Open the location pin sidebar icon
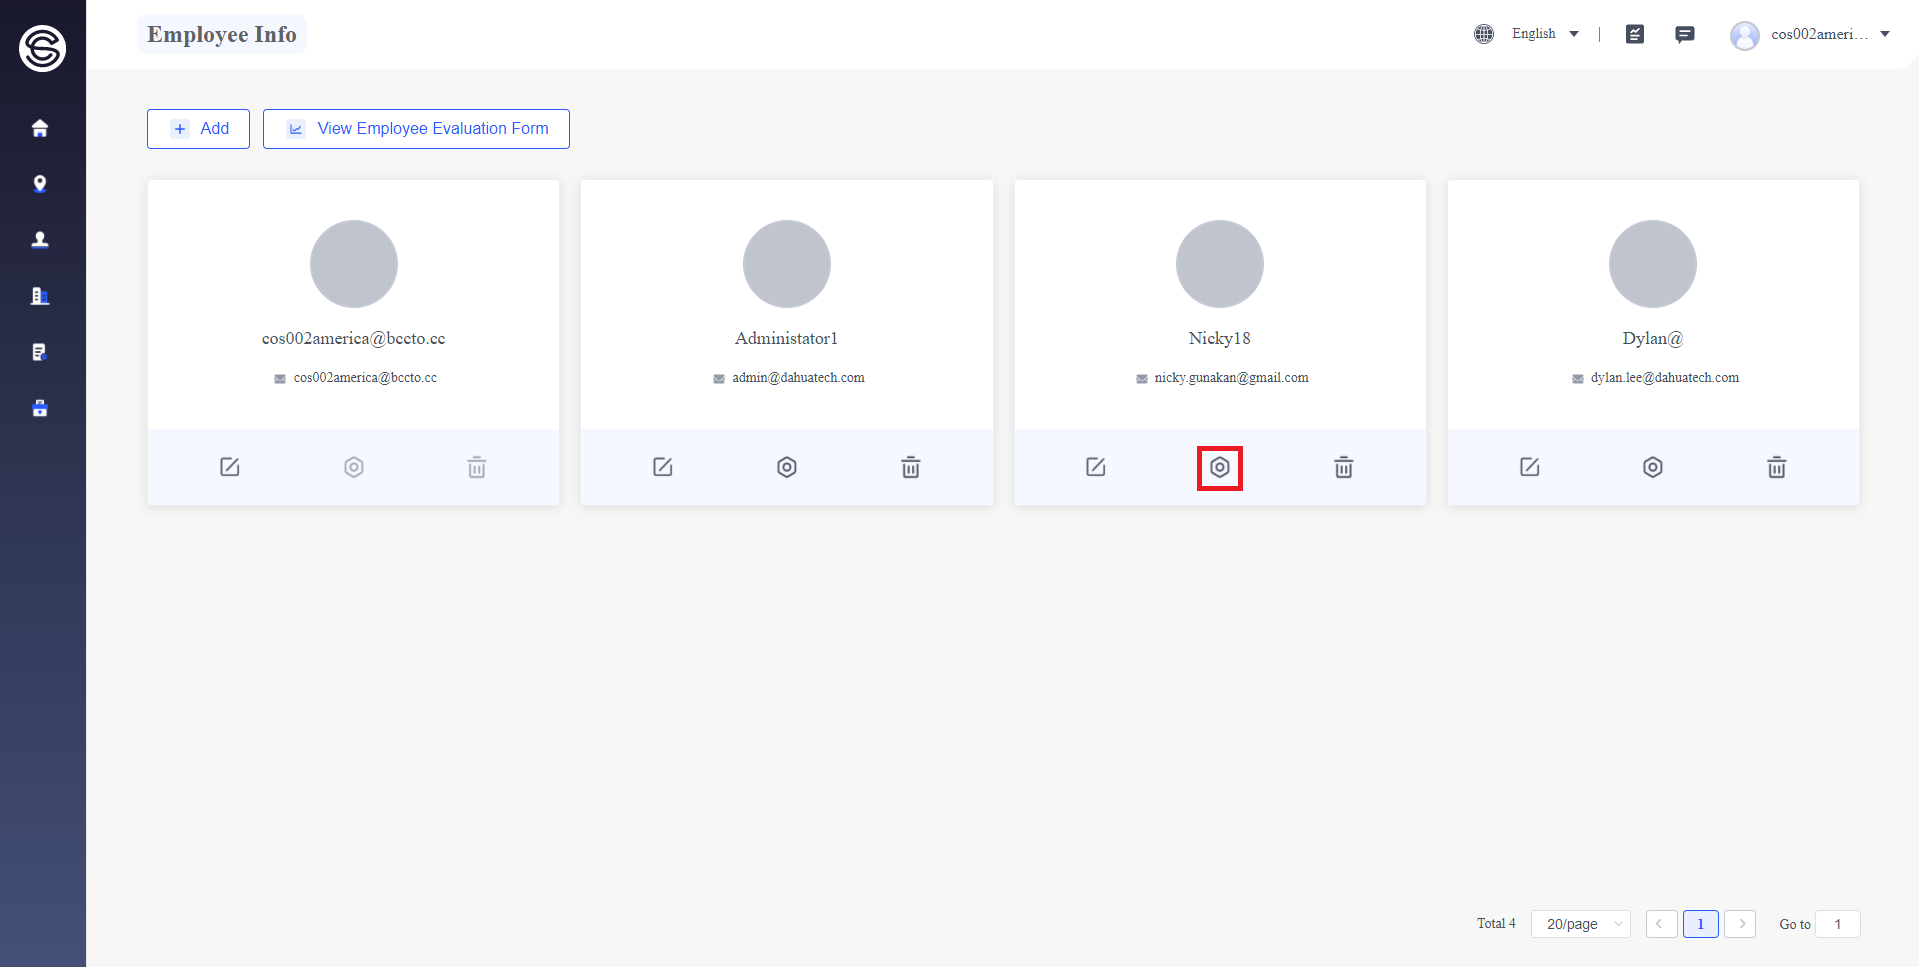Image resolution: width=1919 pixels, height=967 pixels. coord(40,184)
